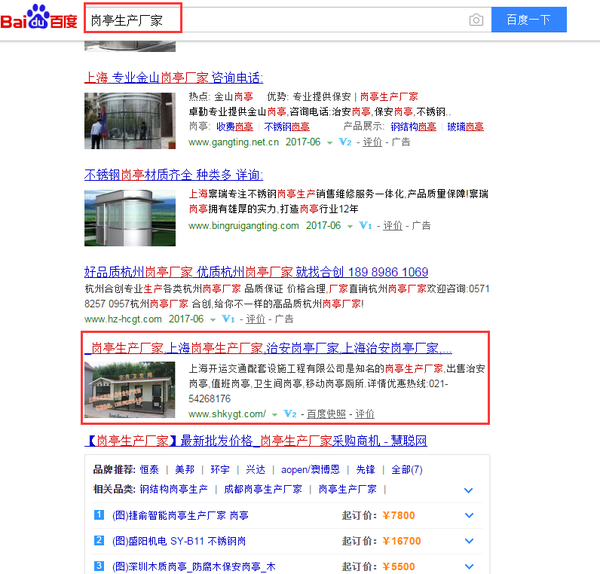
Task: Click price ¥7800
Action: pos(398,515)
